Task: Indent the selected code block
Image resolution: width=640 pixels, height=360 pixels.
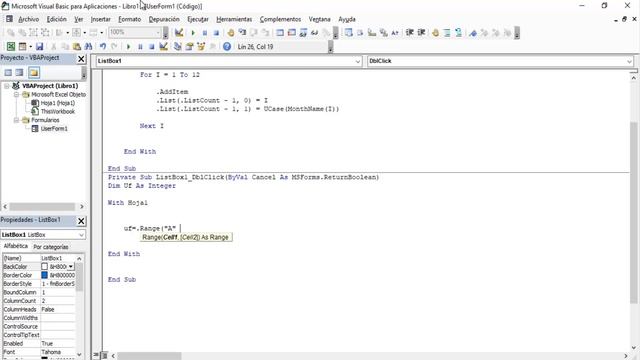Action: [410, 33]
